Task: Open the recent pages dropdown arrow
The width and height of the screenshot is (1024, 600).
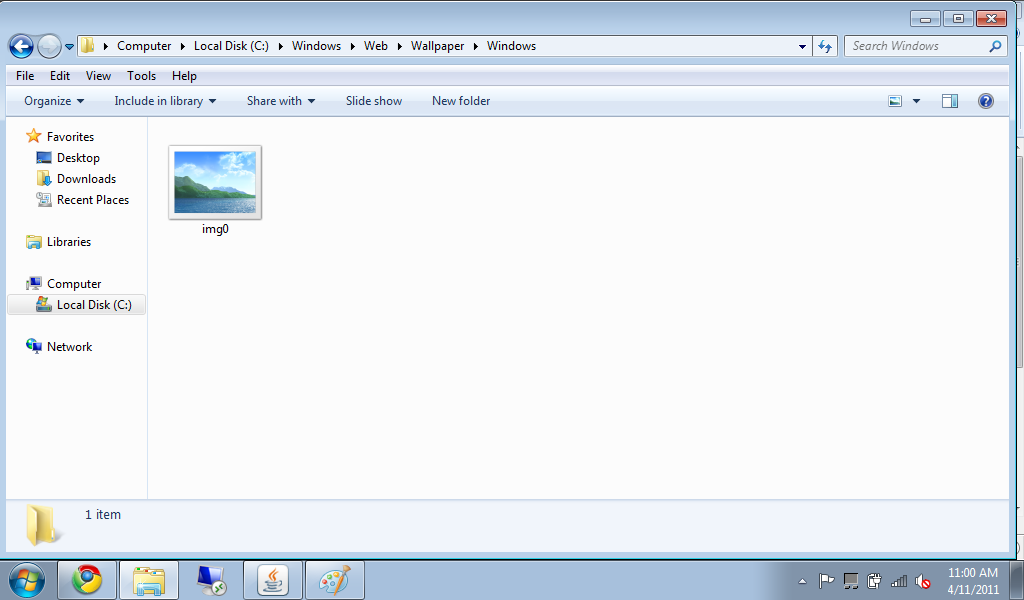Action: tap(69, 47)
